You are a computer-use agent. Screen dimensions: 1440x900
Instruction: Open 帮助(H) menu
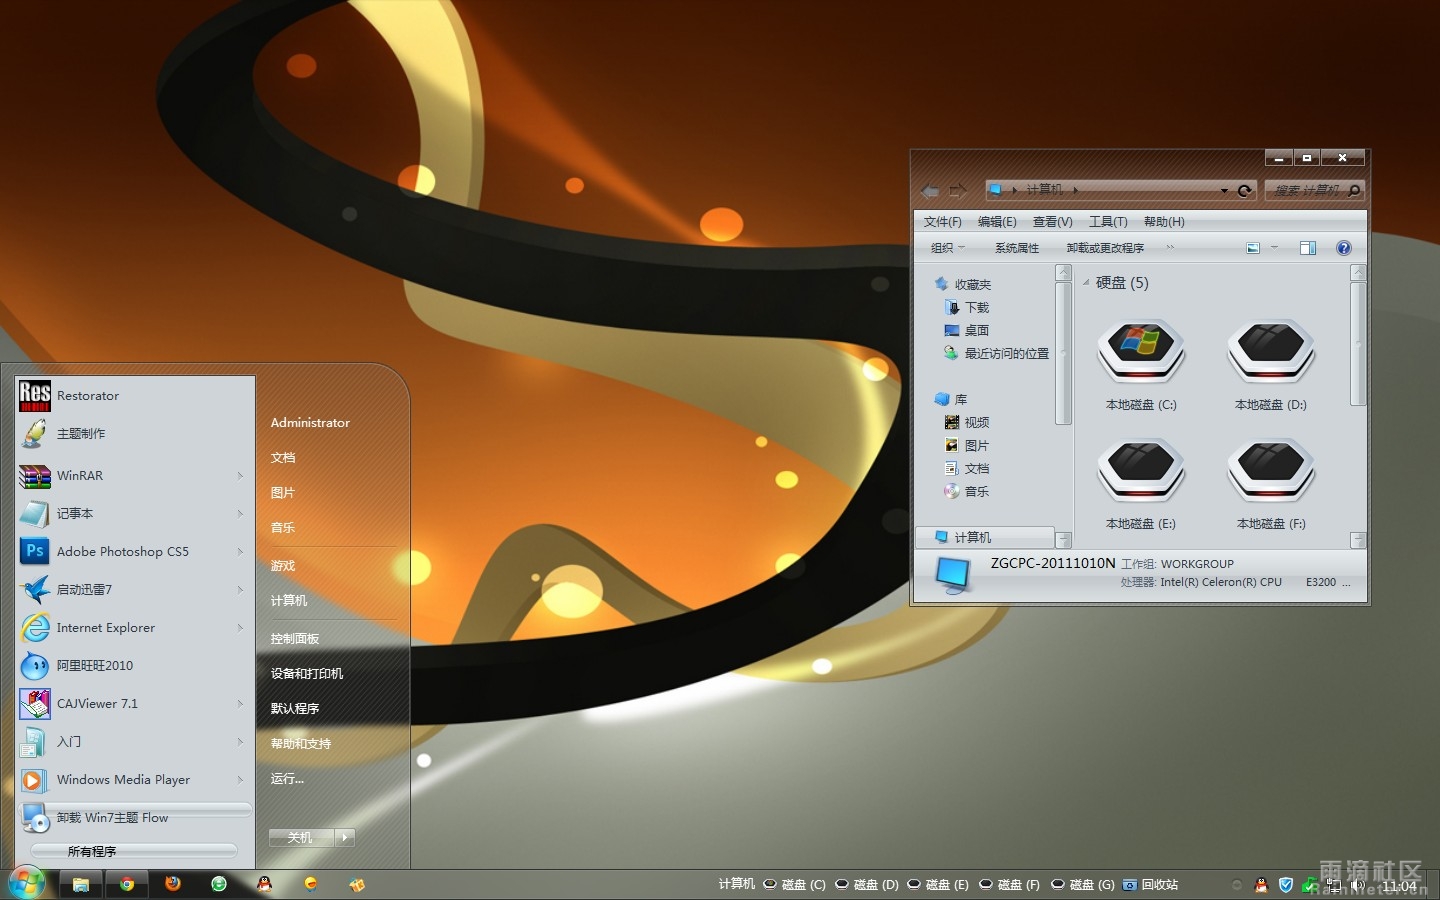1164,222
